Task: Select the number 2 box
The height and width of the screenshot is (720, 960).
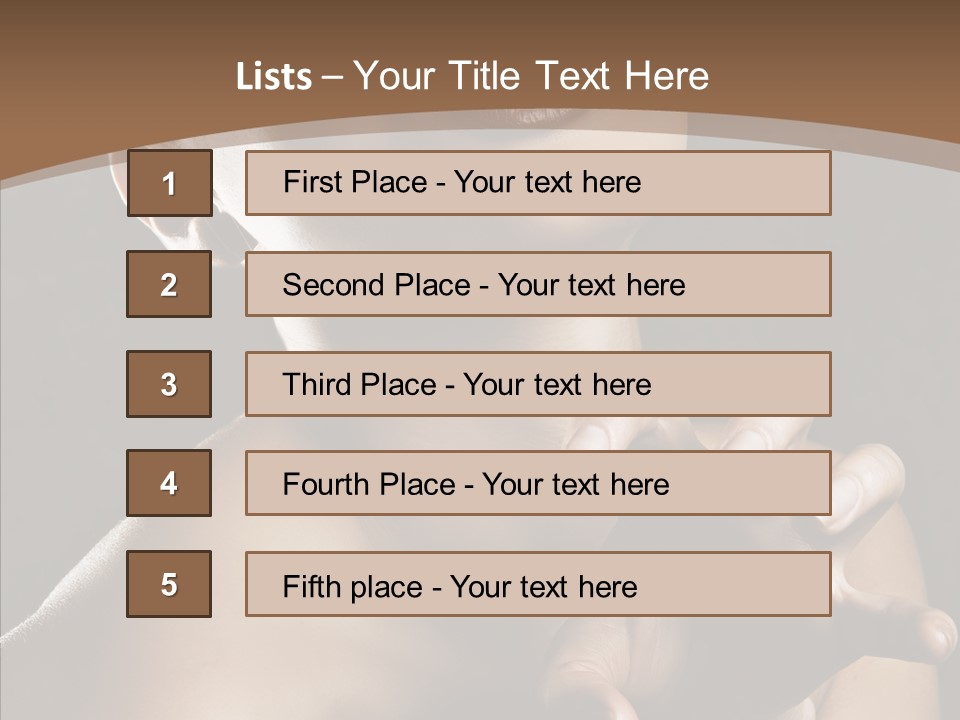Action: click(x=169, y=284)
